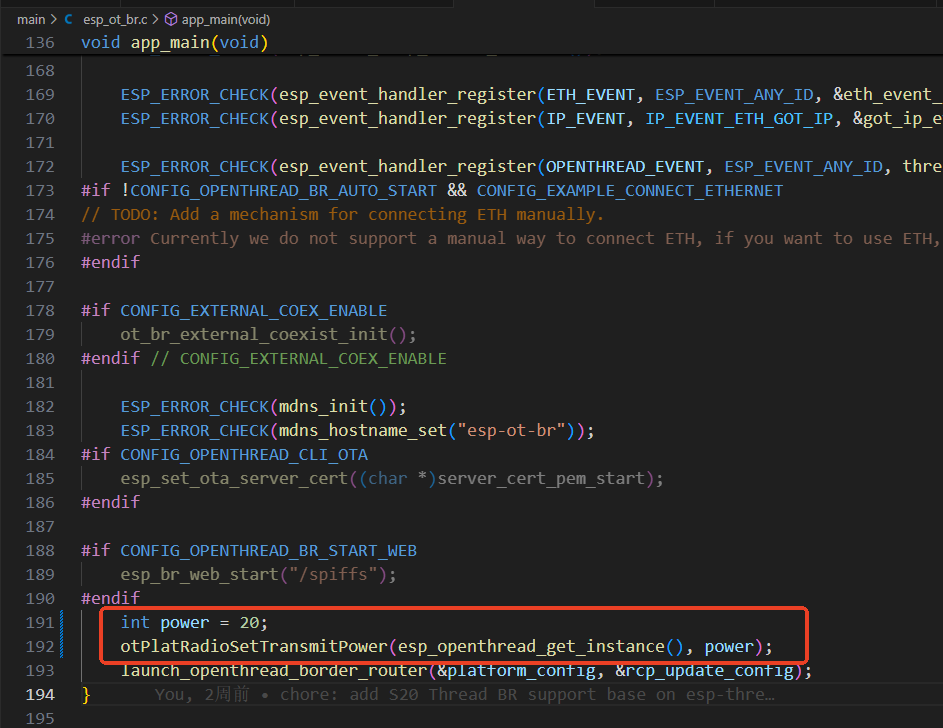Click the C file icon in breadcrumb
The width and height of the screenshot is (943, 728).
(68, 19)
